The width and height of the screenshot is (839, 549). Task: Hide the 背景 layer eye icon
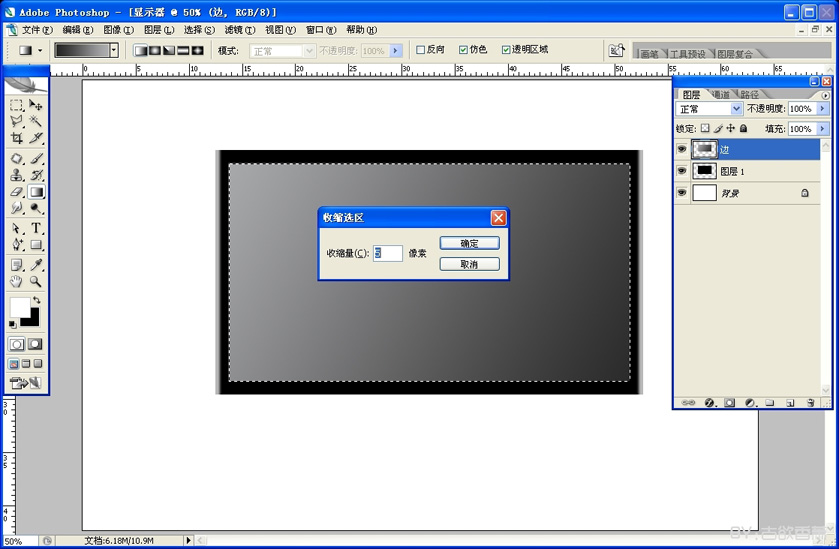pos(682,193)
